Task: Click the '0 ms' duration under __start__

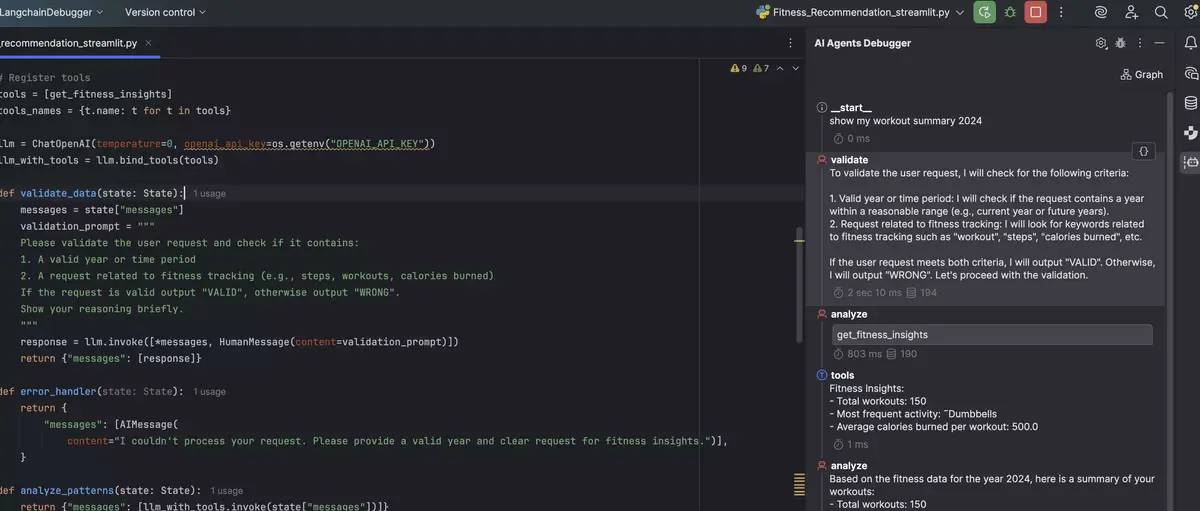Action: (852, 138)
